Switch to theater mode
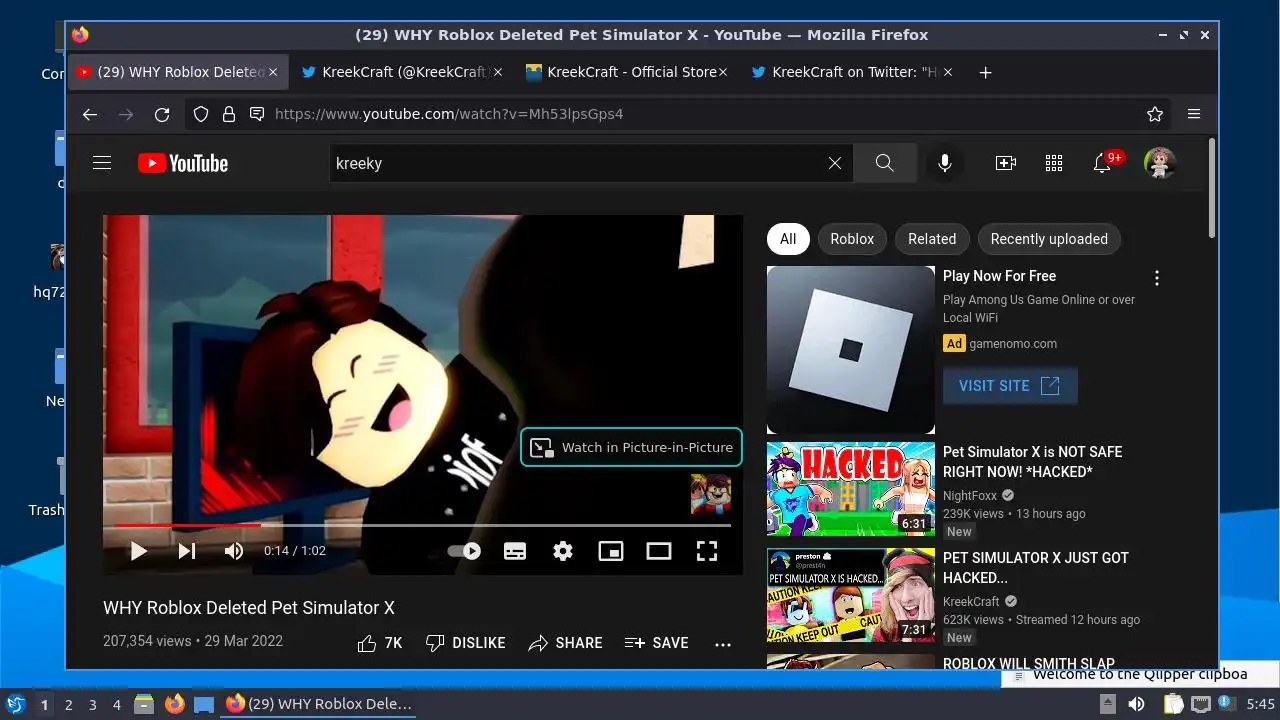The height and width of the screenshot is (720, 1280). tap(659, 551)
